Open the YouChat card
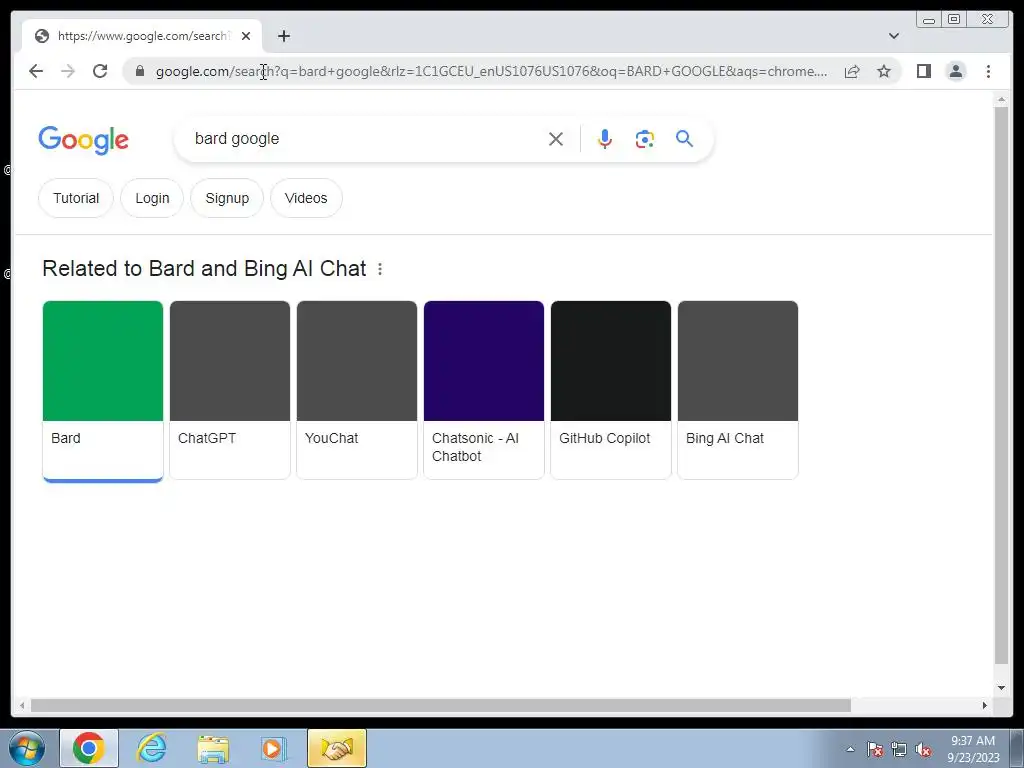 [x=357, y=391]
